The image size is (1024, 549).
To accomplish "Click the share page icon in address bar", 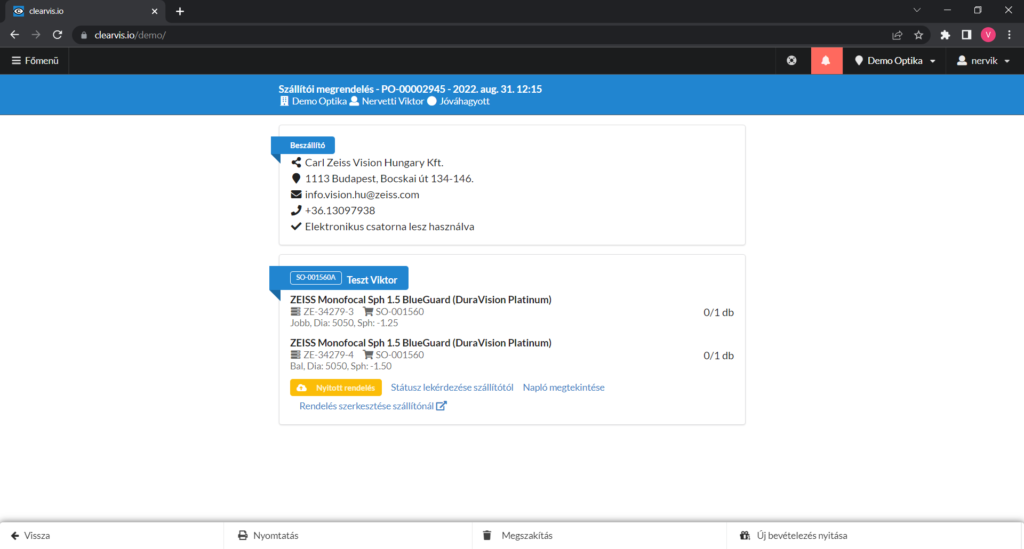I will click(897, 35).
